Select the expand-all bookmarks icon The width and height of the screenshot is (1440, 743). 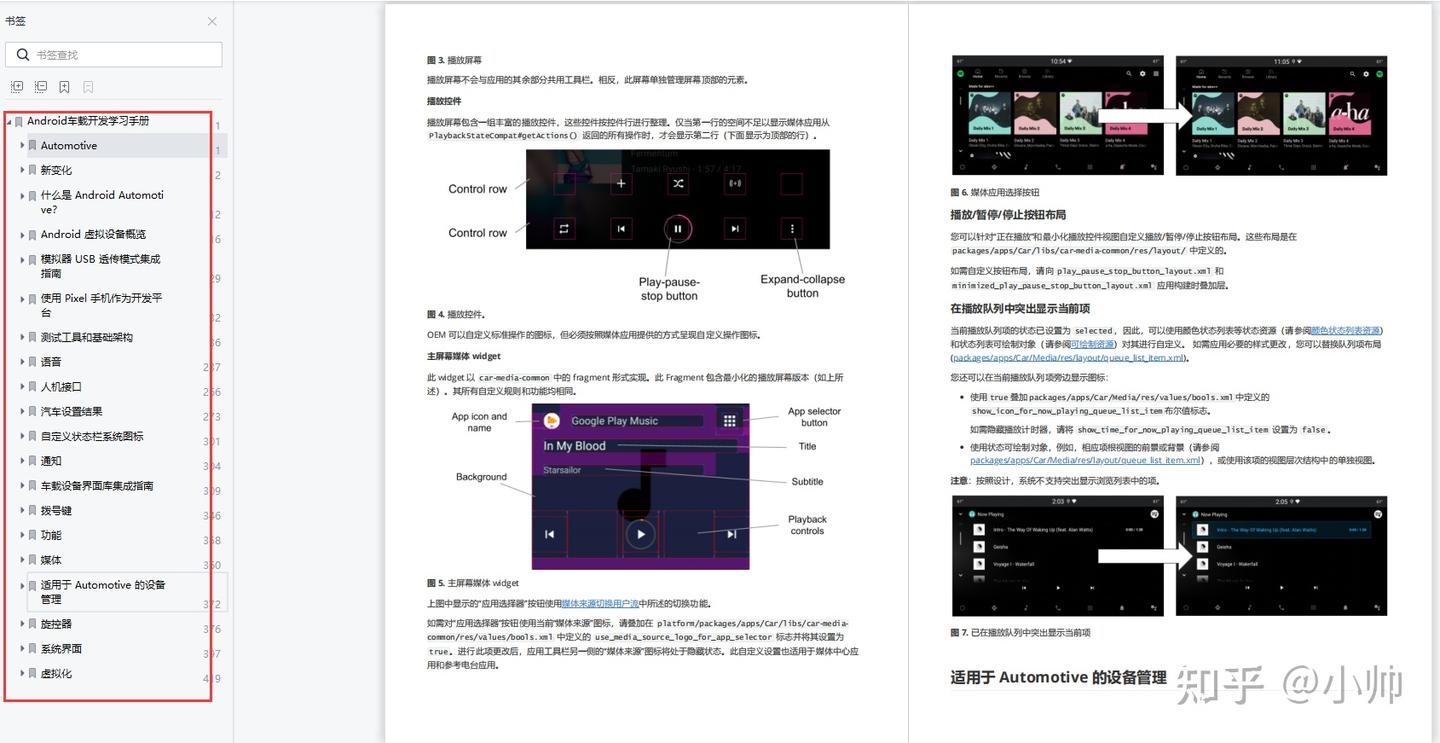click(x=17, y=86)
